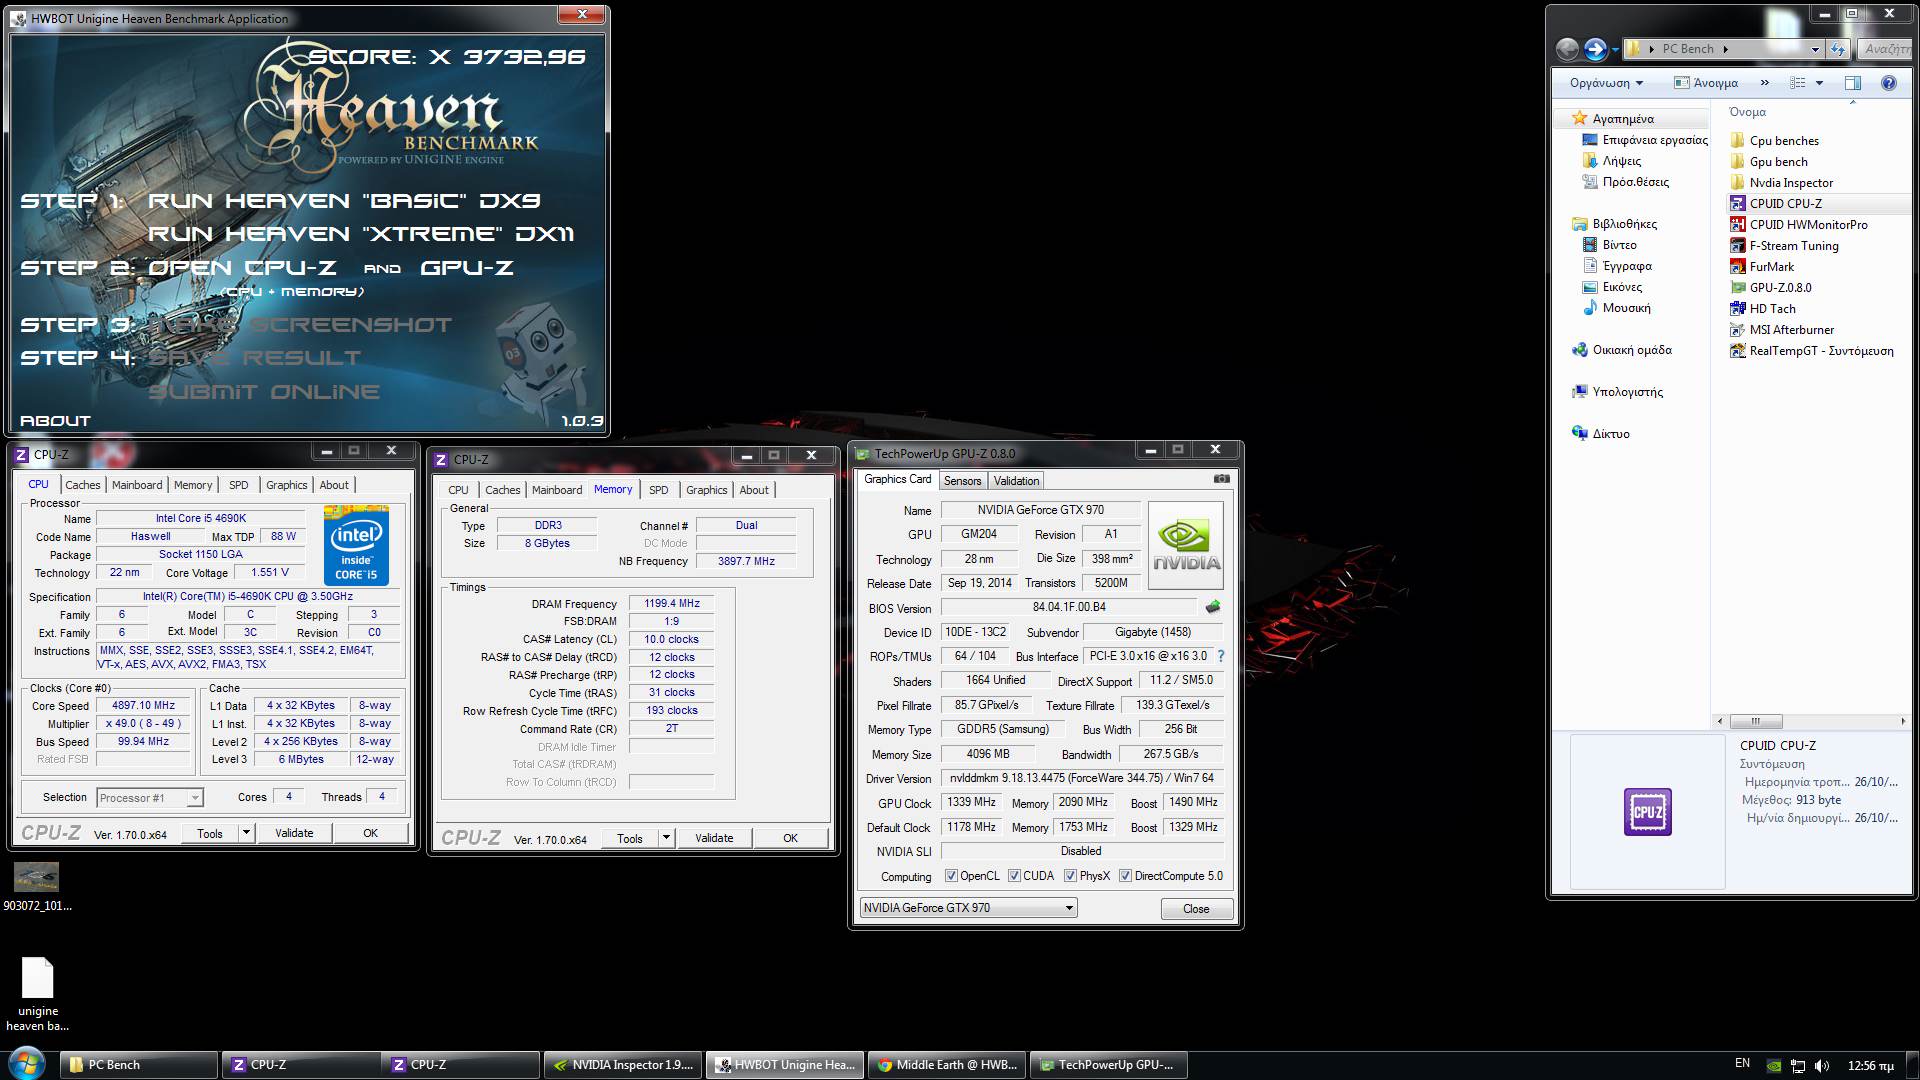Image resolution: width=1920 pixels, height=1080 pixels.
Task: Switch to Sensors tab in GPU-Z
Action: (962, 481)
